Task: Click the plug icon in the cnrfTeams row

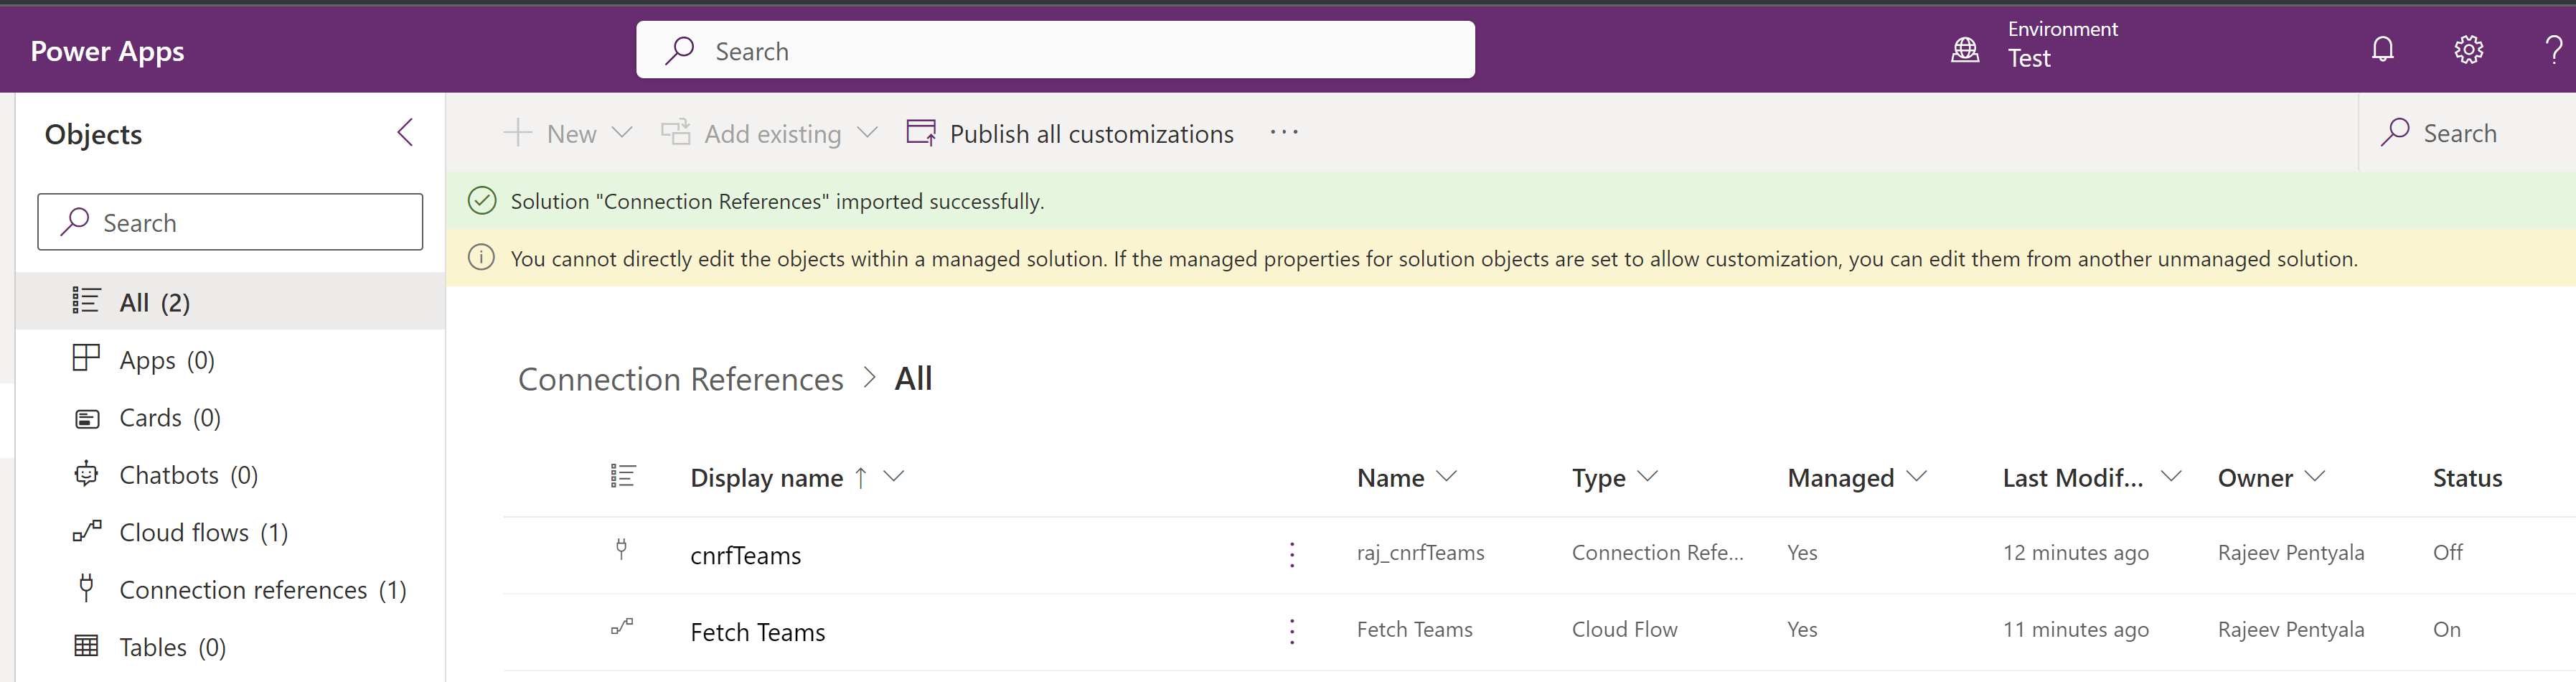Action: [x=621, y=548]
